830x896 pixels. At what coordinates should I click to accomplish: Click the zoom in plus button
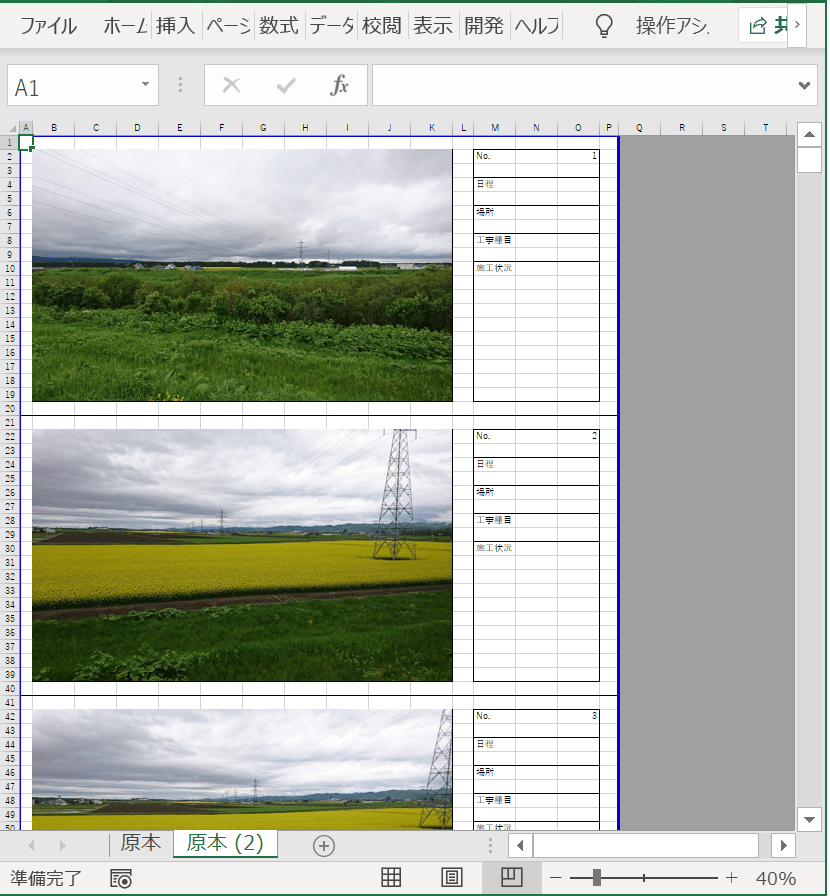pyautogui.click(x=731, y=878)
